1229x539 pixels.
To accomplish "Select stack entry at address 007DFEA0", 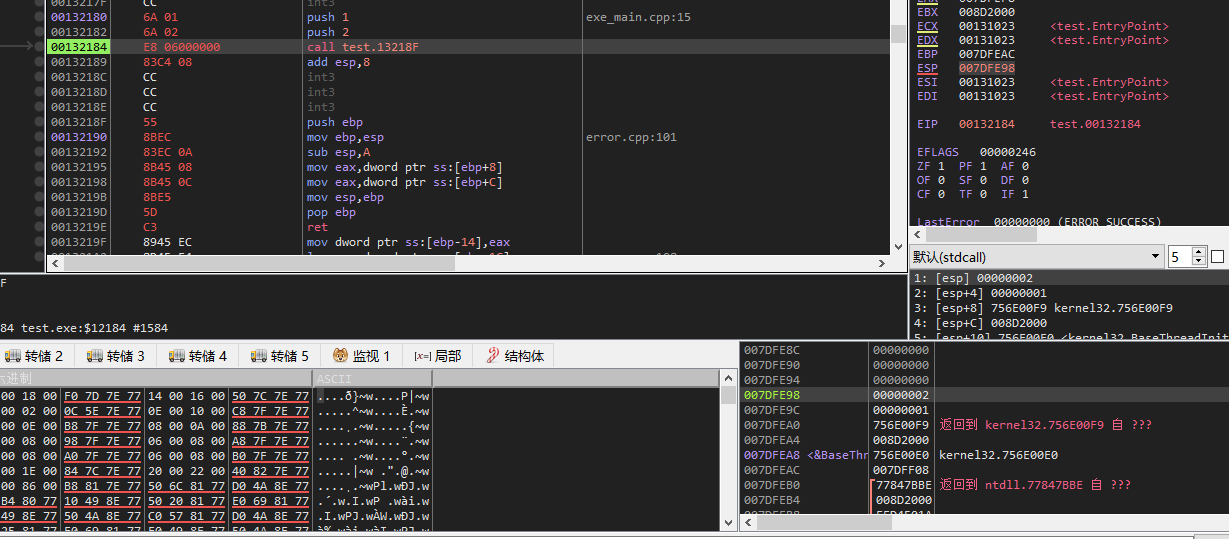I will [772, 425].
